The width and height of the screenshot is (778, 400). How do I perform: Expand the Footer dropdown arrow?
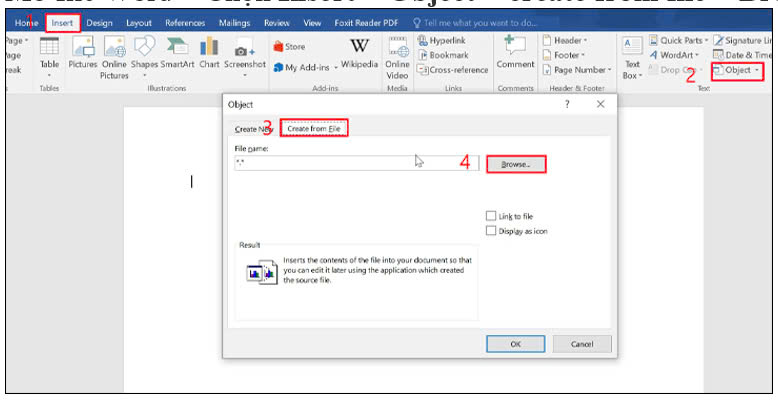tap(583, 55)
